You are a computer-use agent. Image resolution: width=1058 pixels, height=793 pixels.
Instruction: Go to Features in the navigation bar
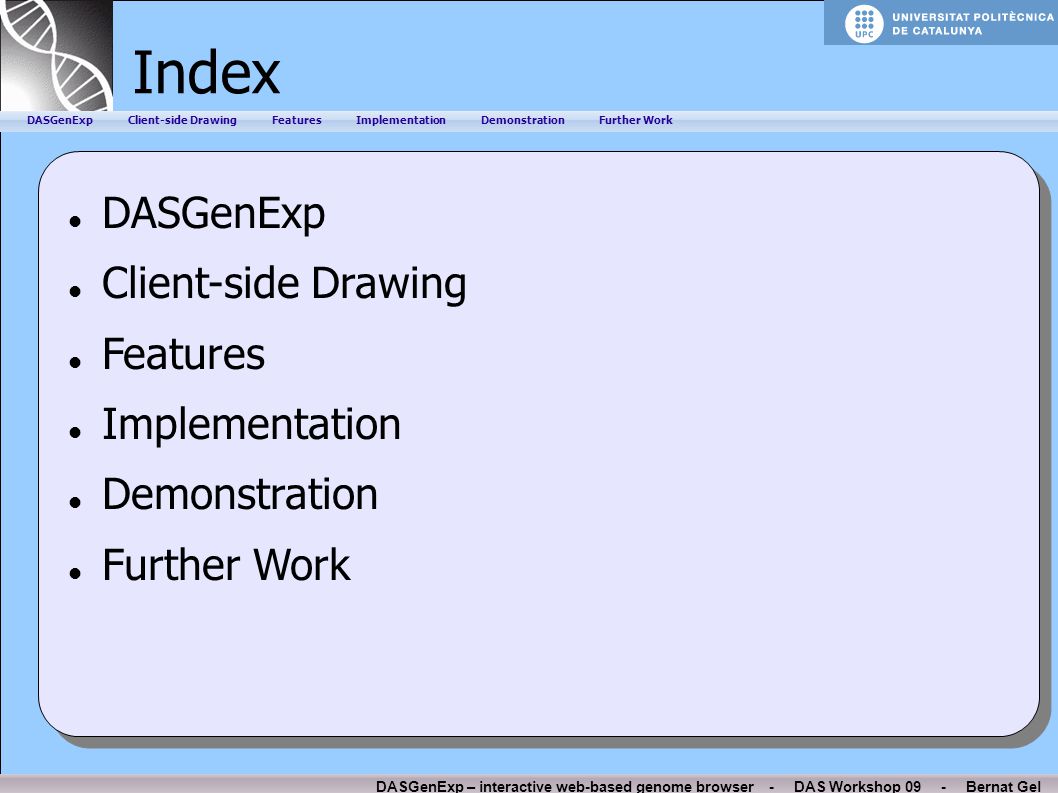(296, 120)
